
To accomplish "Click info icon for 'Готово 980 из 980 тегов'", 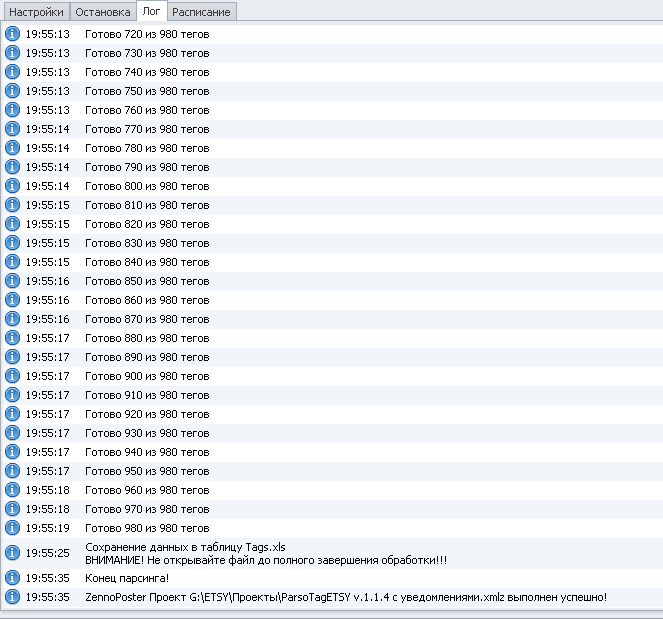I will click(x=12, y=528).
